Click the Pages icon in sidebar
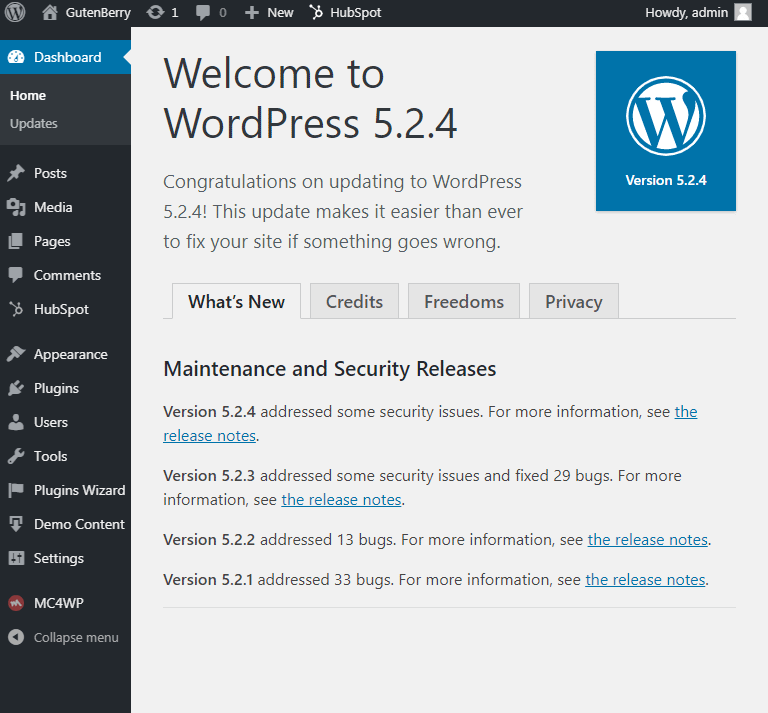 click(x=16, y=241)
